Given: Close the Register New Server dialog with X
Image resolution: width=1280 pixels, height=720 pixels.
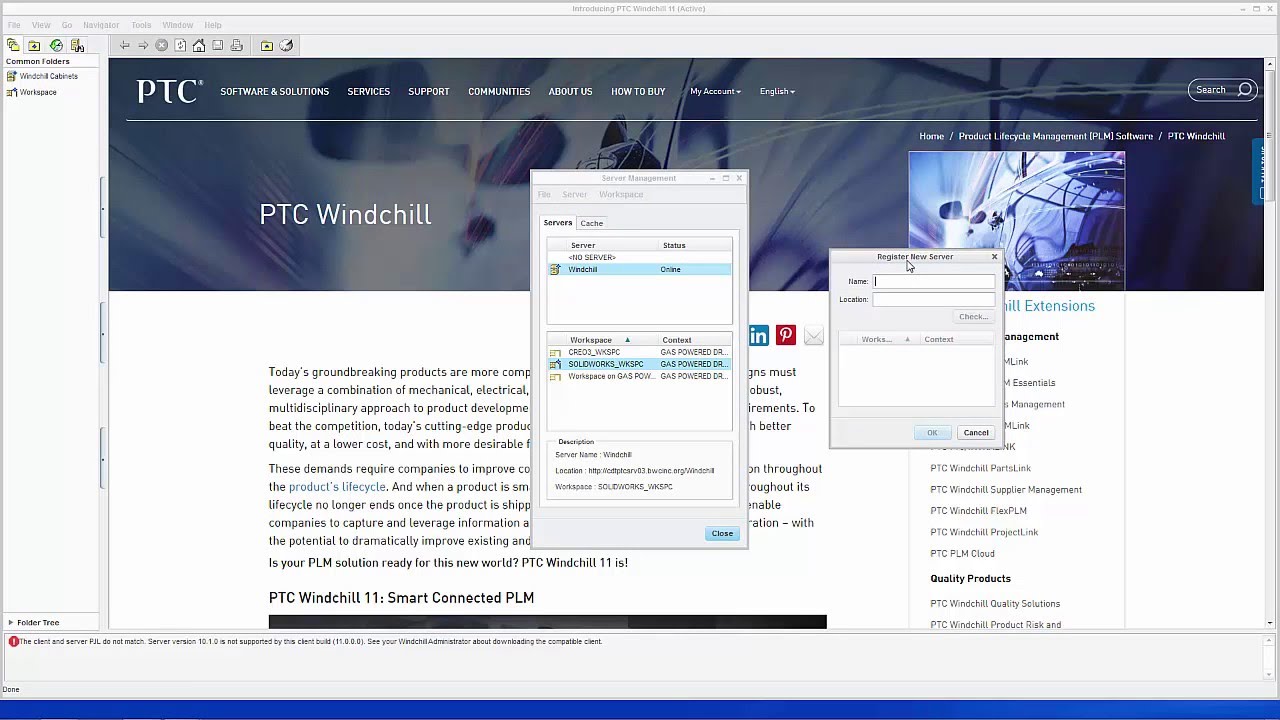Looking at the screenshot, I should tap(994, 257).
